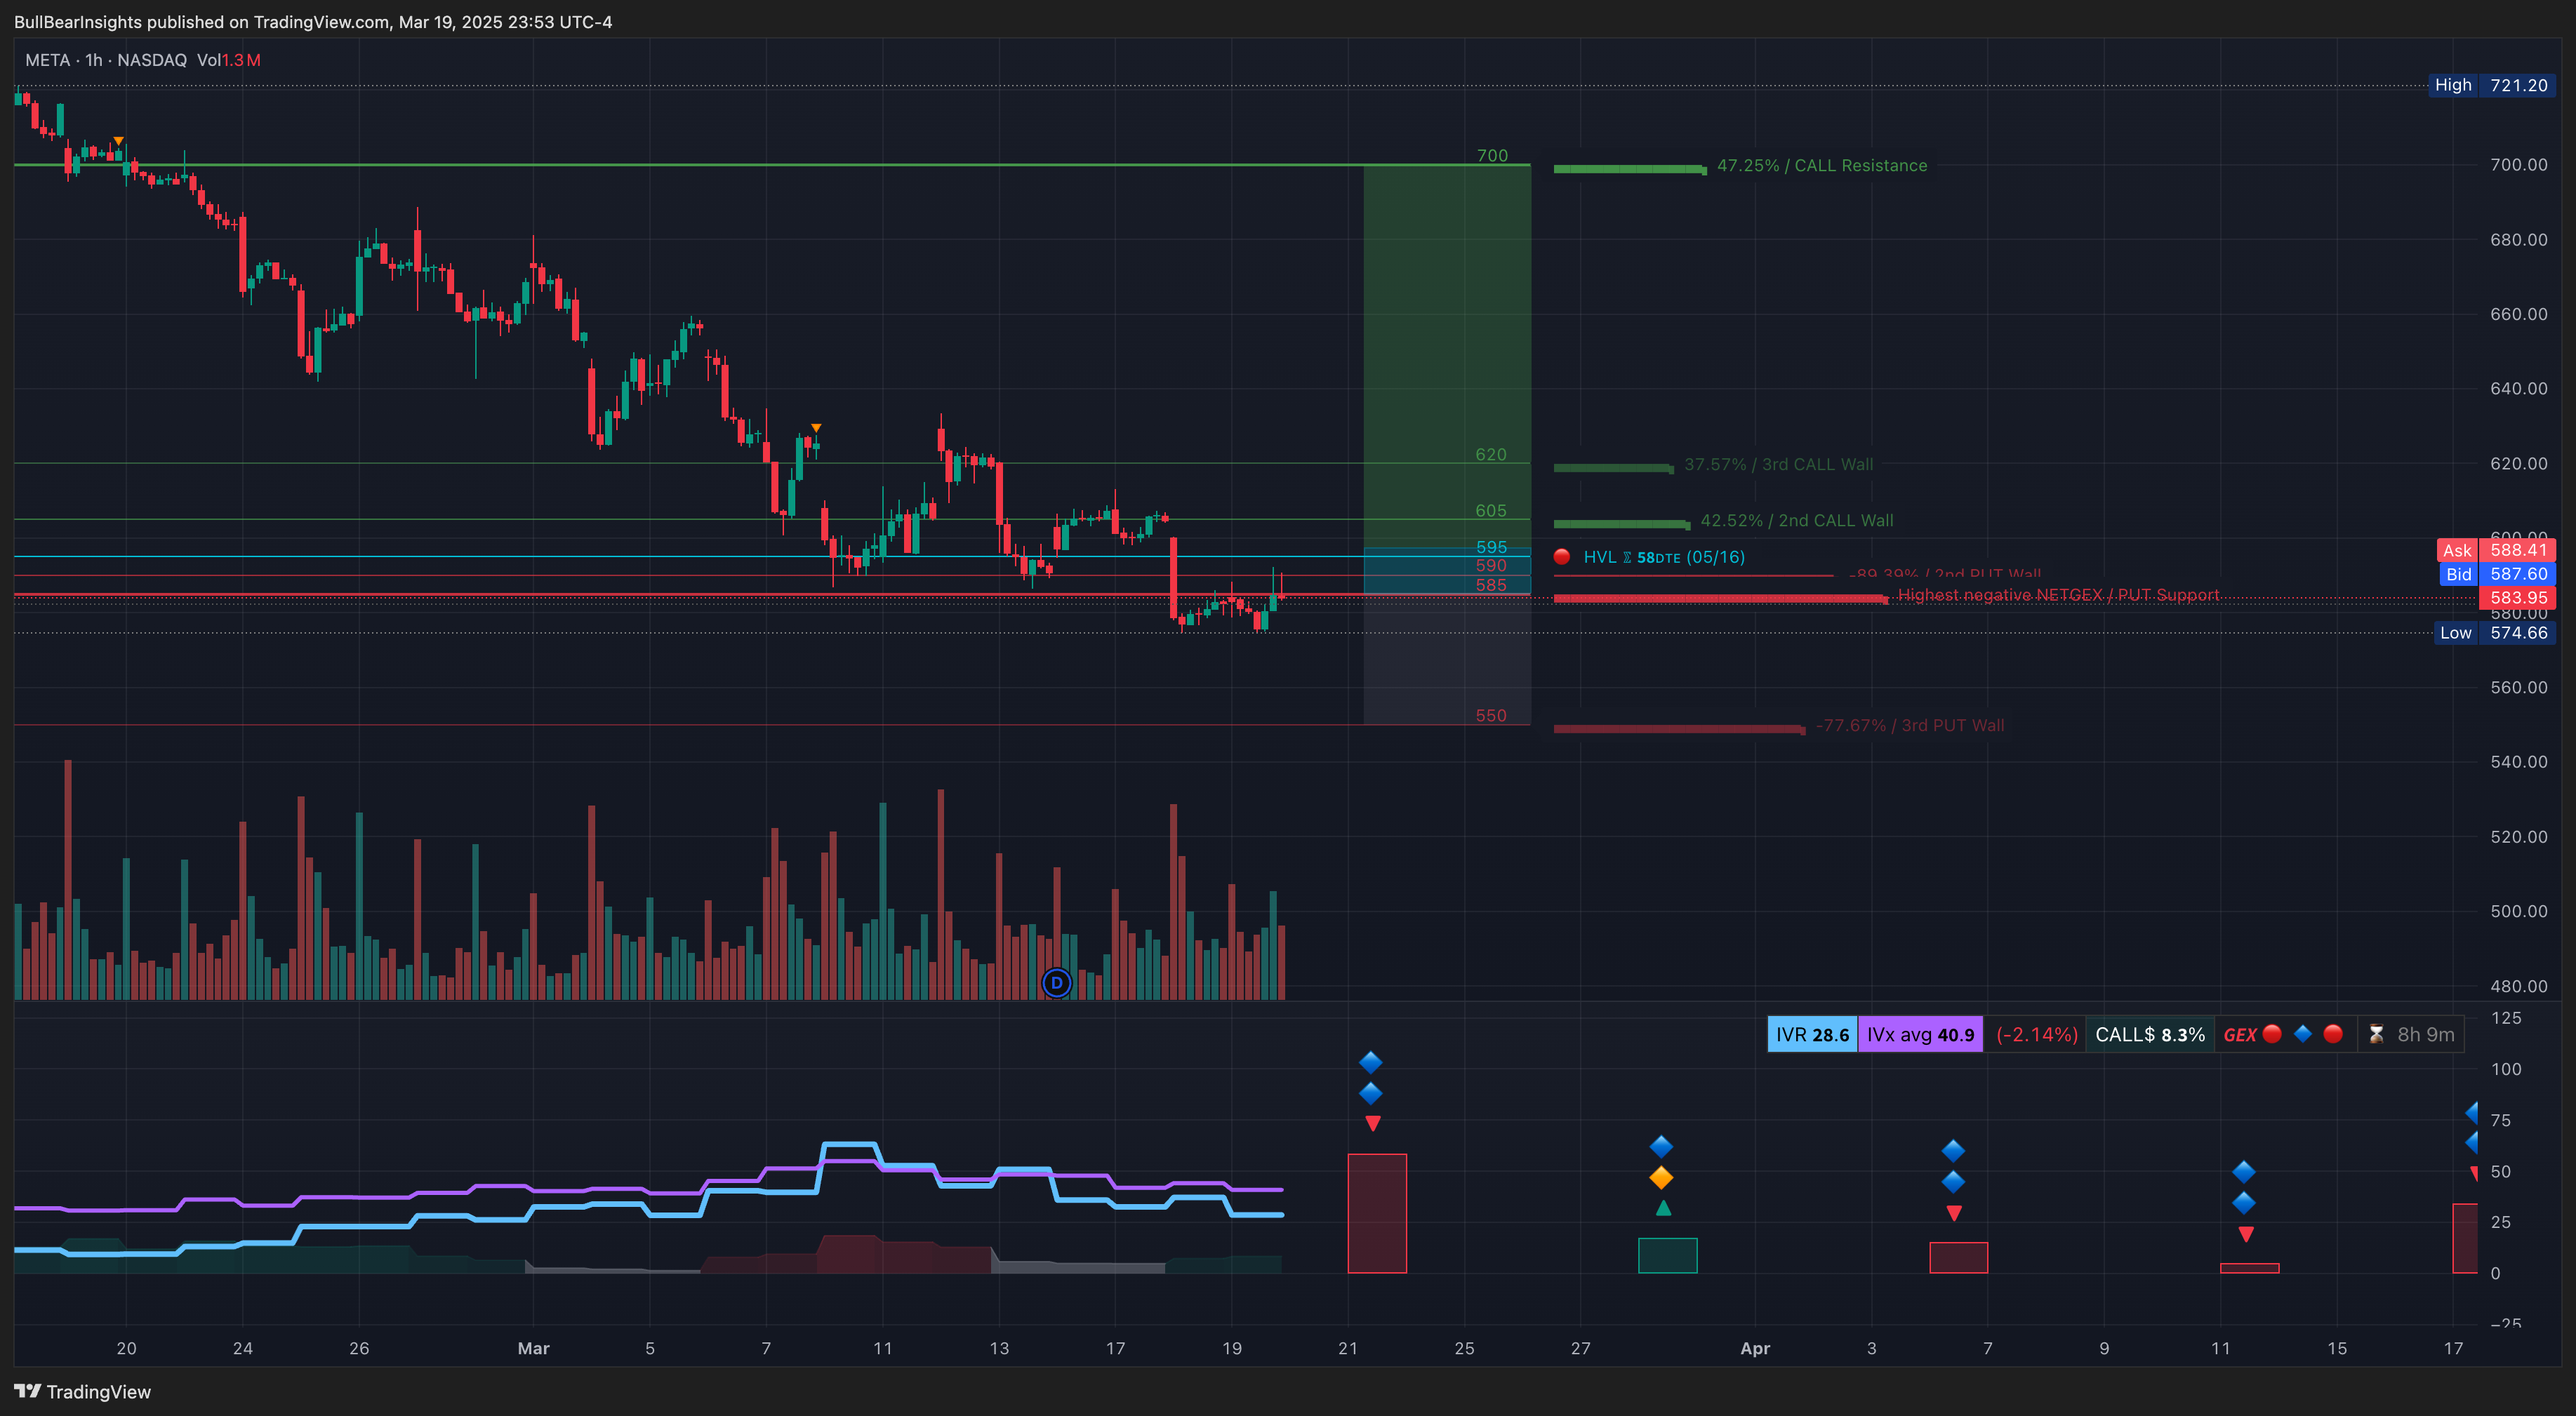Click the 680.00 price axis label
The height and width of the screenshot is (1416, 2576).
pos(2518,239)
